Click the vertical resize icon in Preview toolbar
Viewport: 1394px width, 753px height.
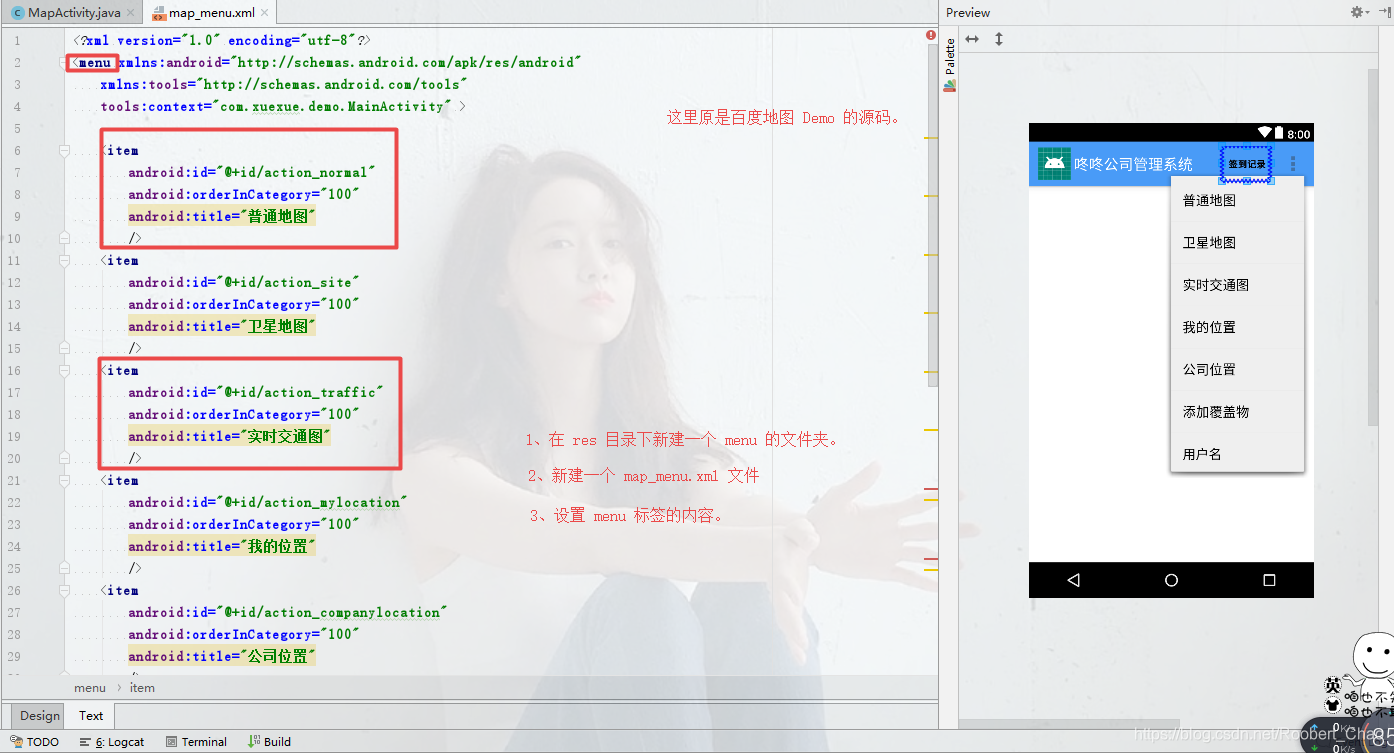998,37
